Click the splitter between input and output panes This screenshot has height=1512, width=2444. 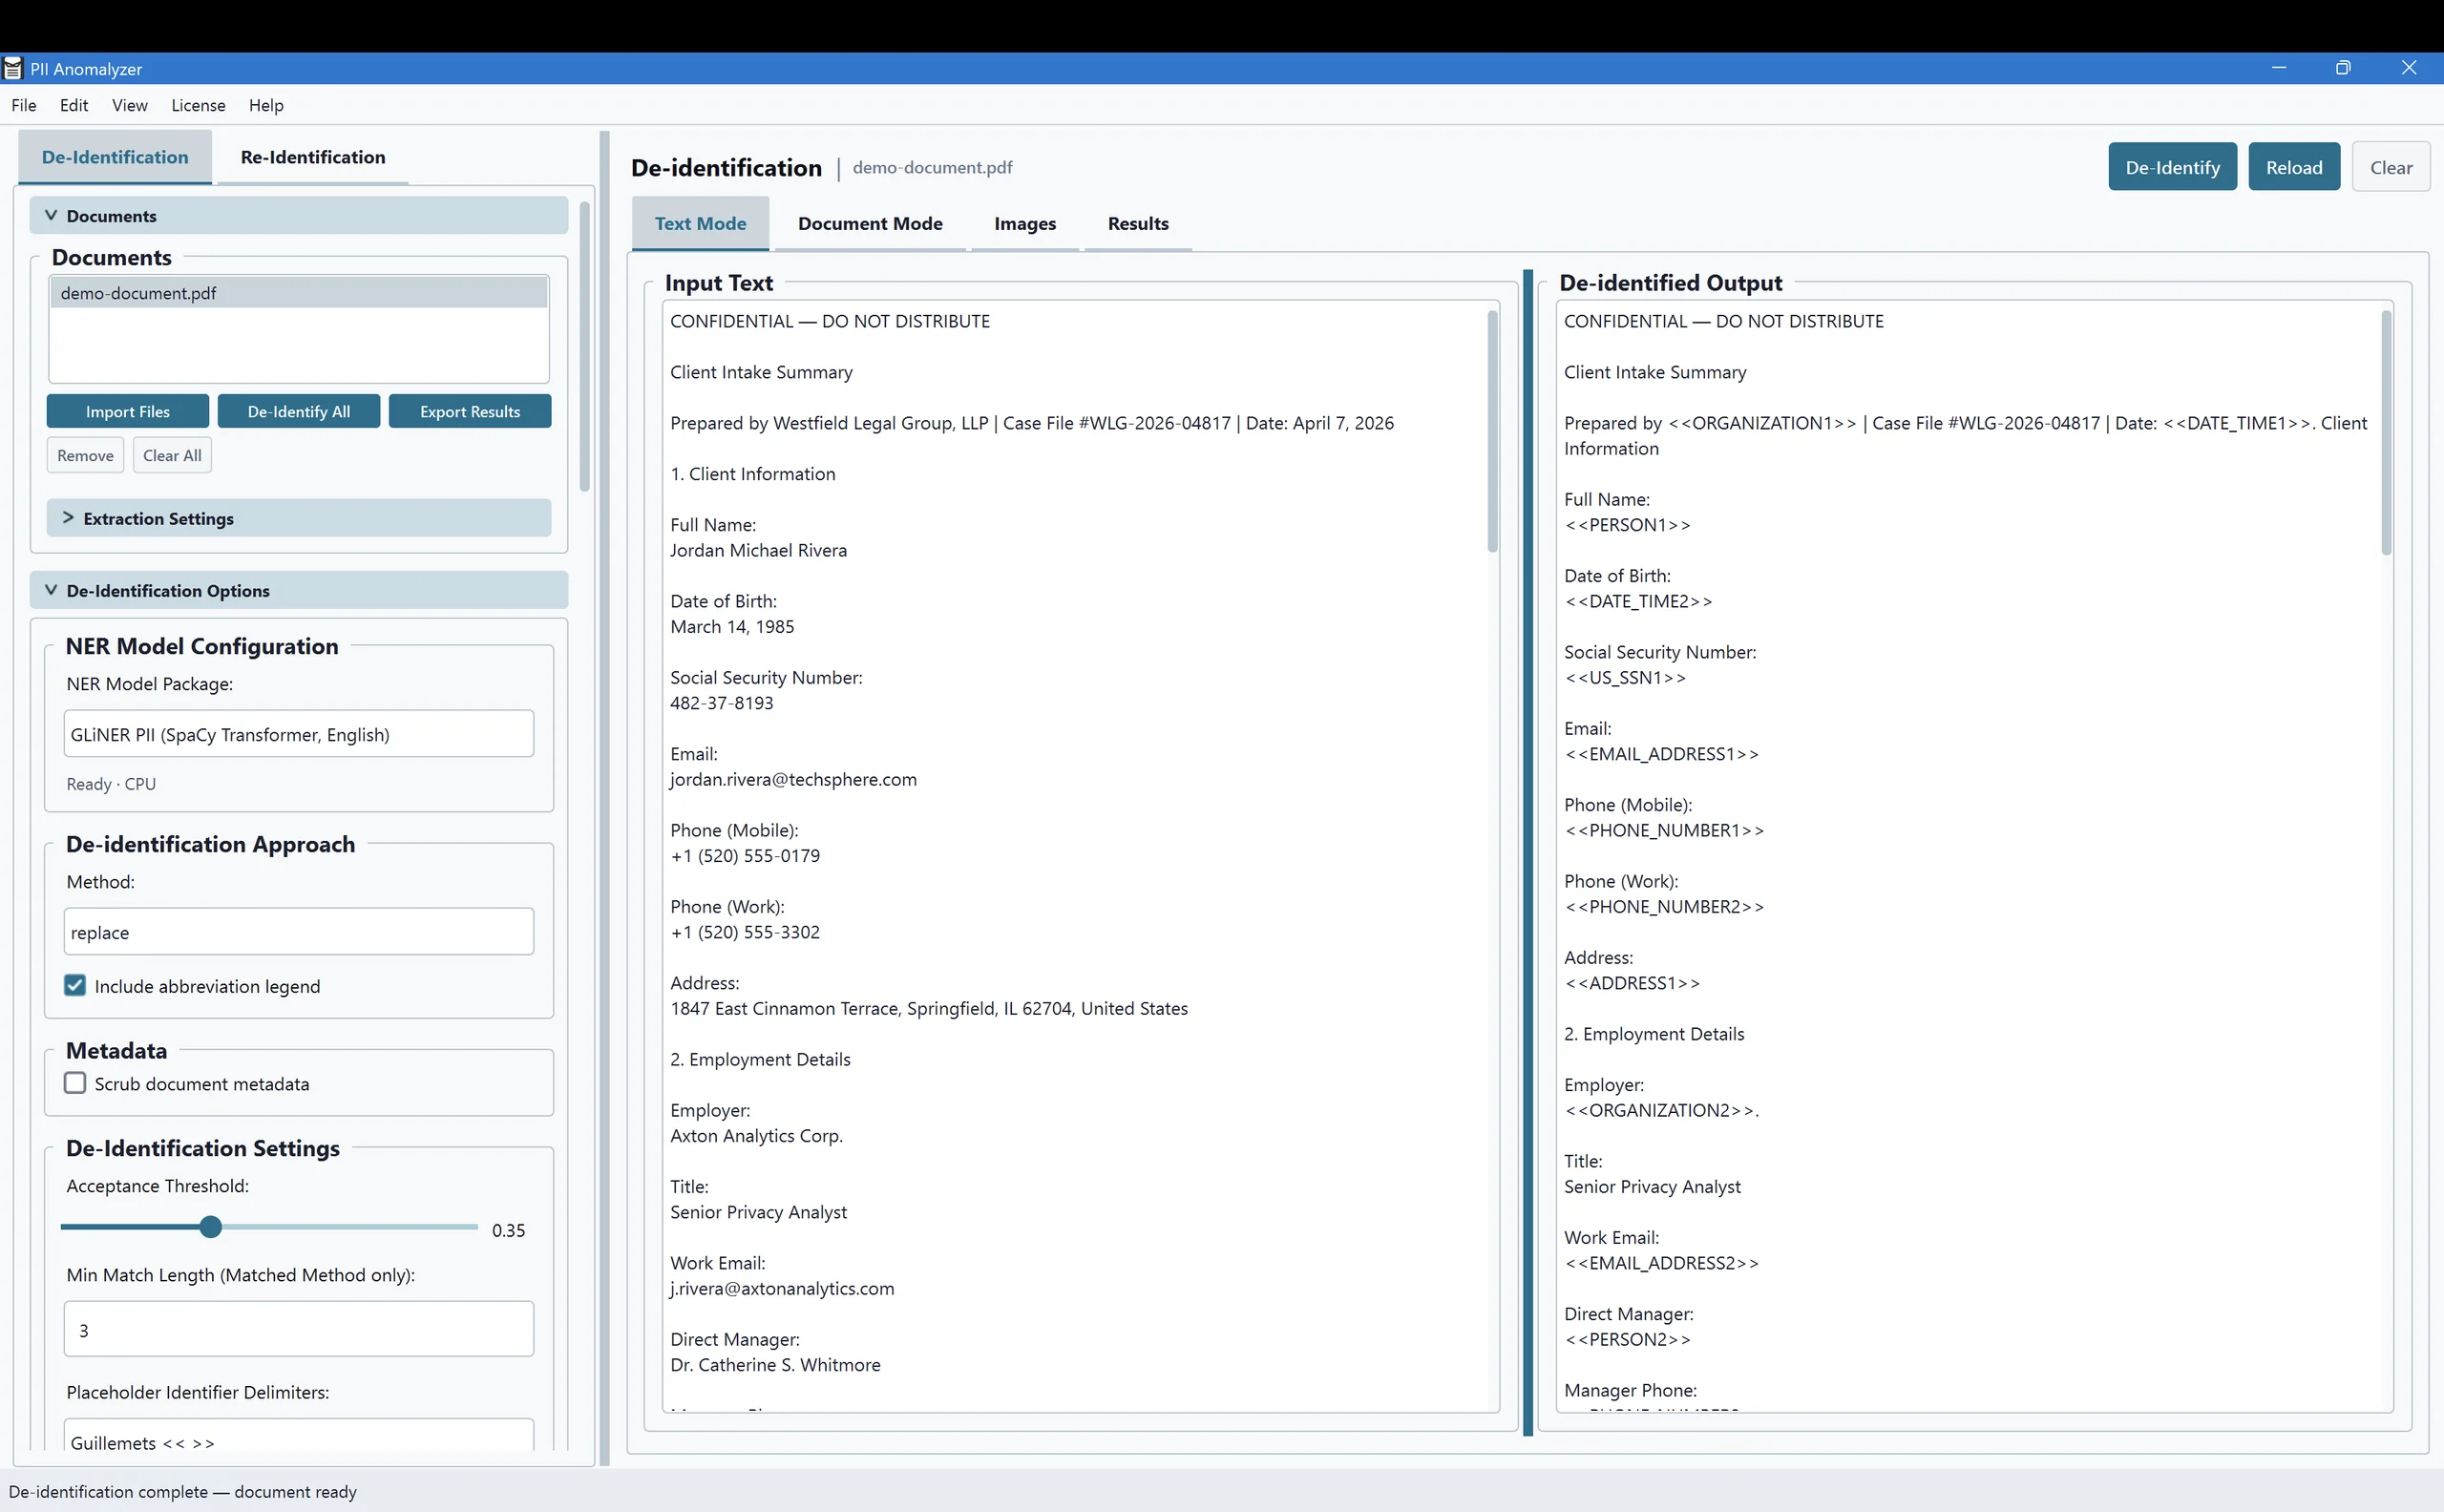coord(1528,853)
